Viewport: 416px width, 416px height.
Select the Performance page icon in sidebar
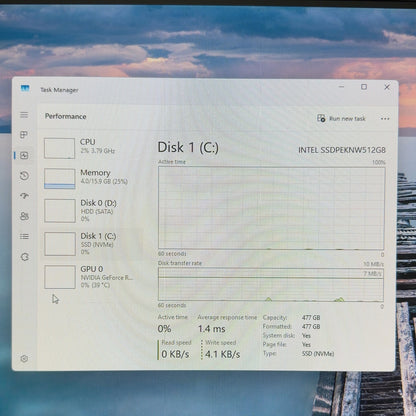[24, 155]
